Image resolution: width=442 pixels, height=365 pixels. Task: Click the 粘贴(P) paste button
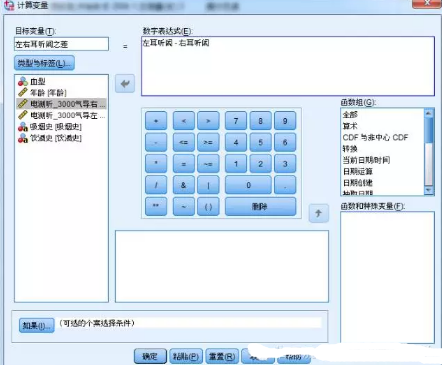[186, 356]
